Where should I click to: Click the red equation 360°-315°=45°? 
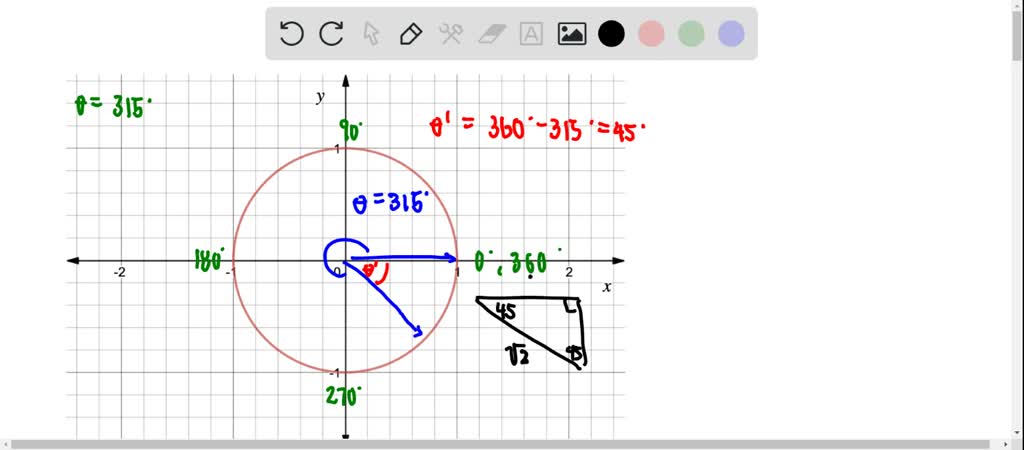click(x=566, y=128)
